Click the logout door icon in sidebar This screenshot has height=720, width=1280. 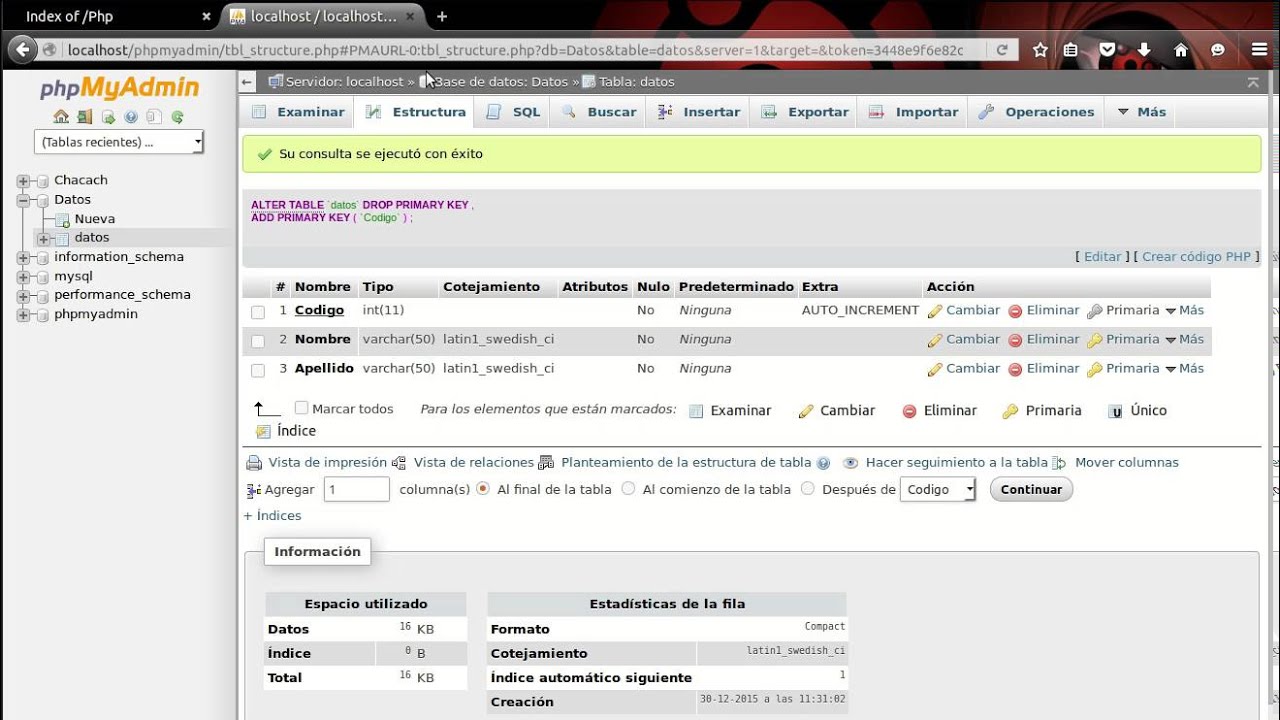85,117
